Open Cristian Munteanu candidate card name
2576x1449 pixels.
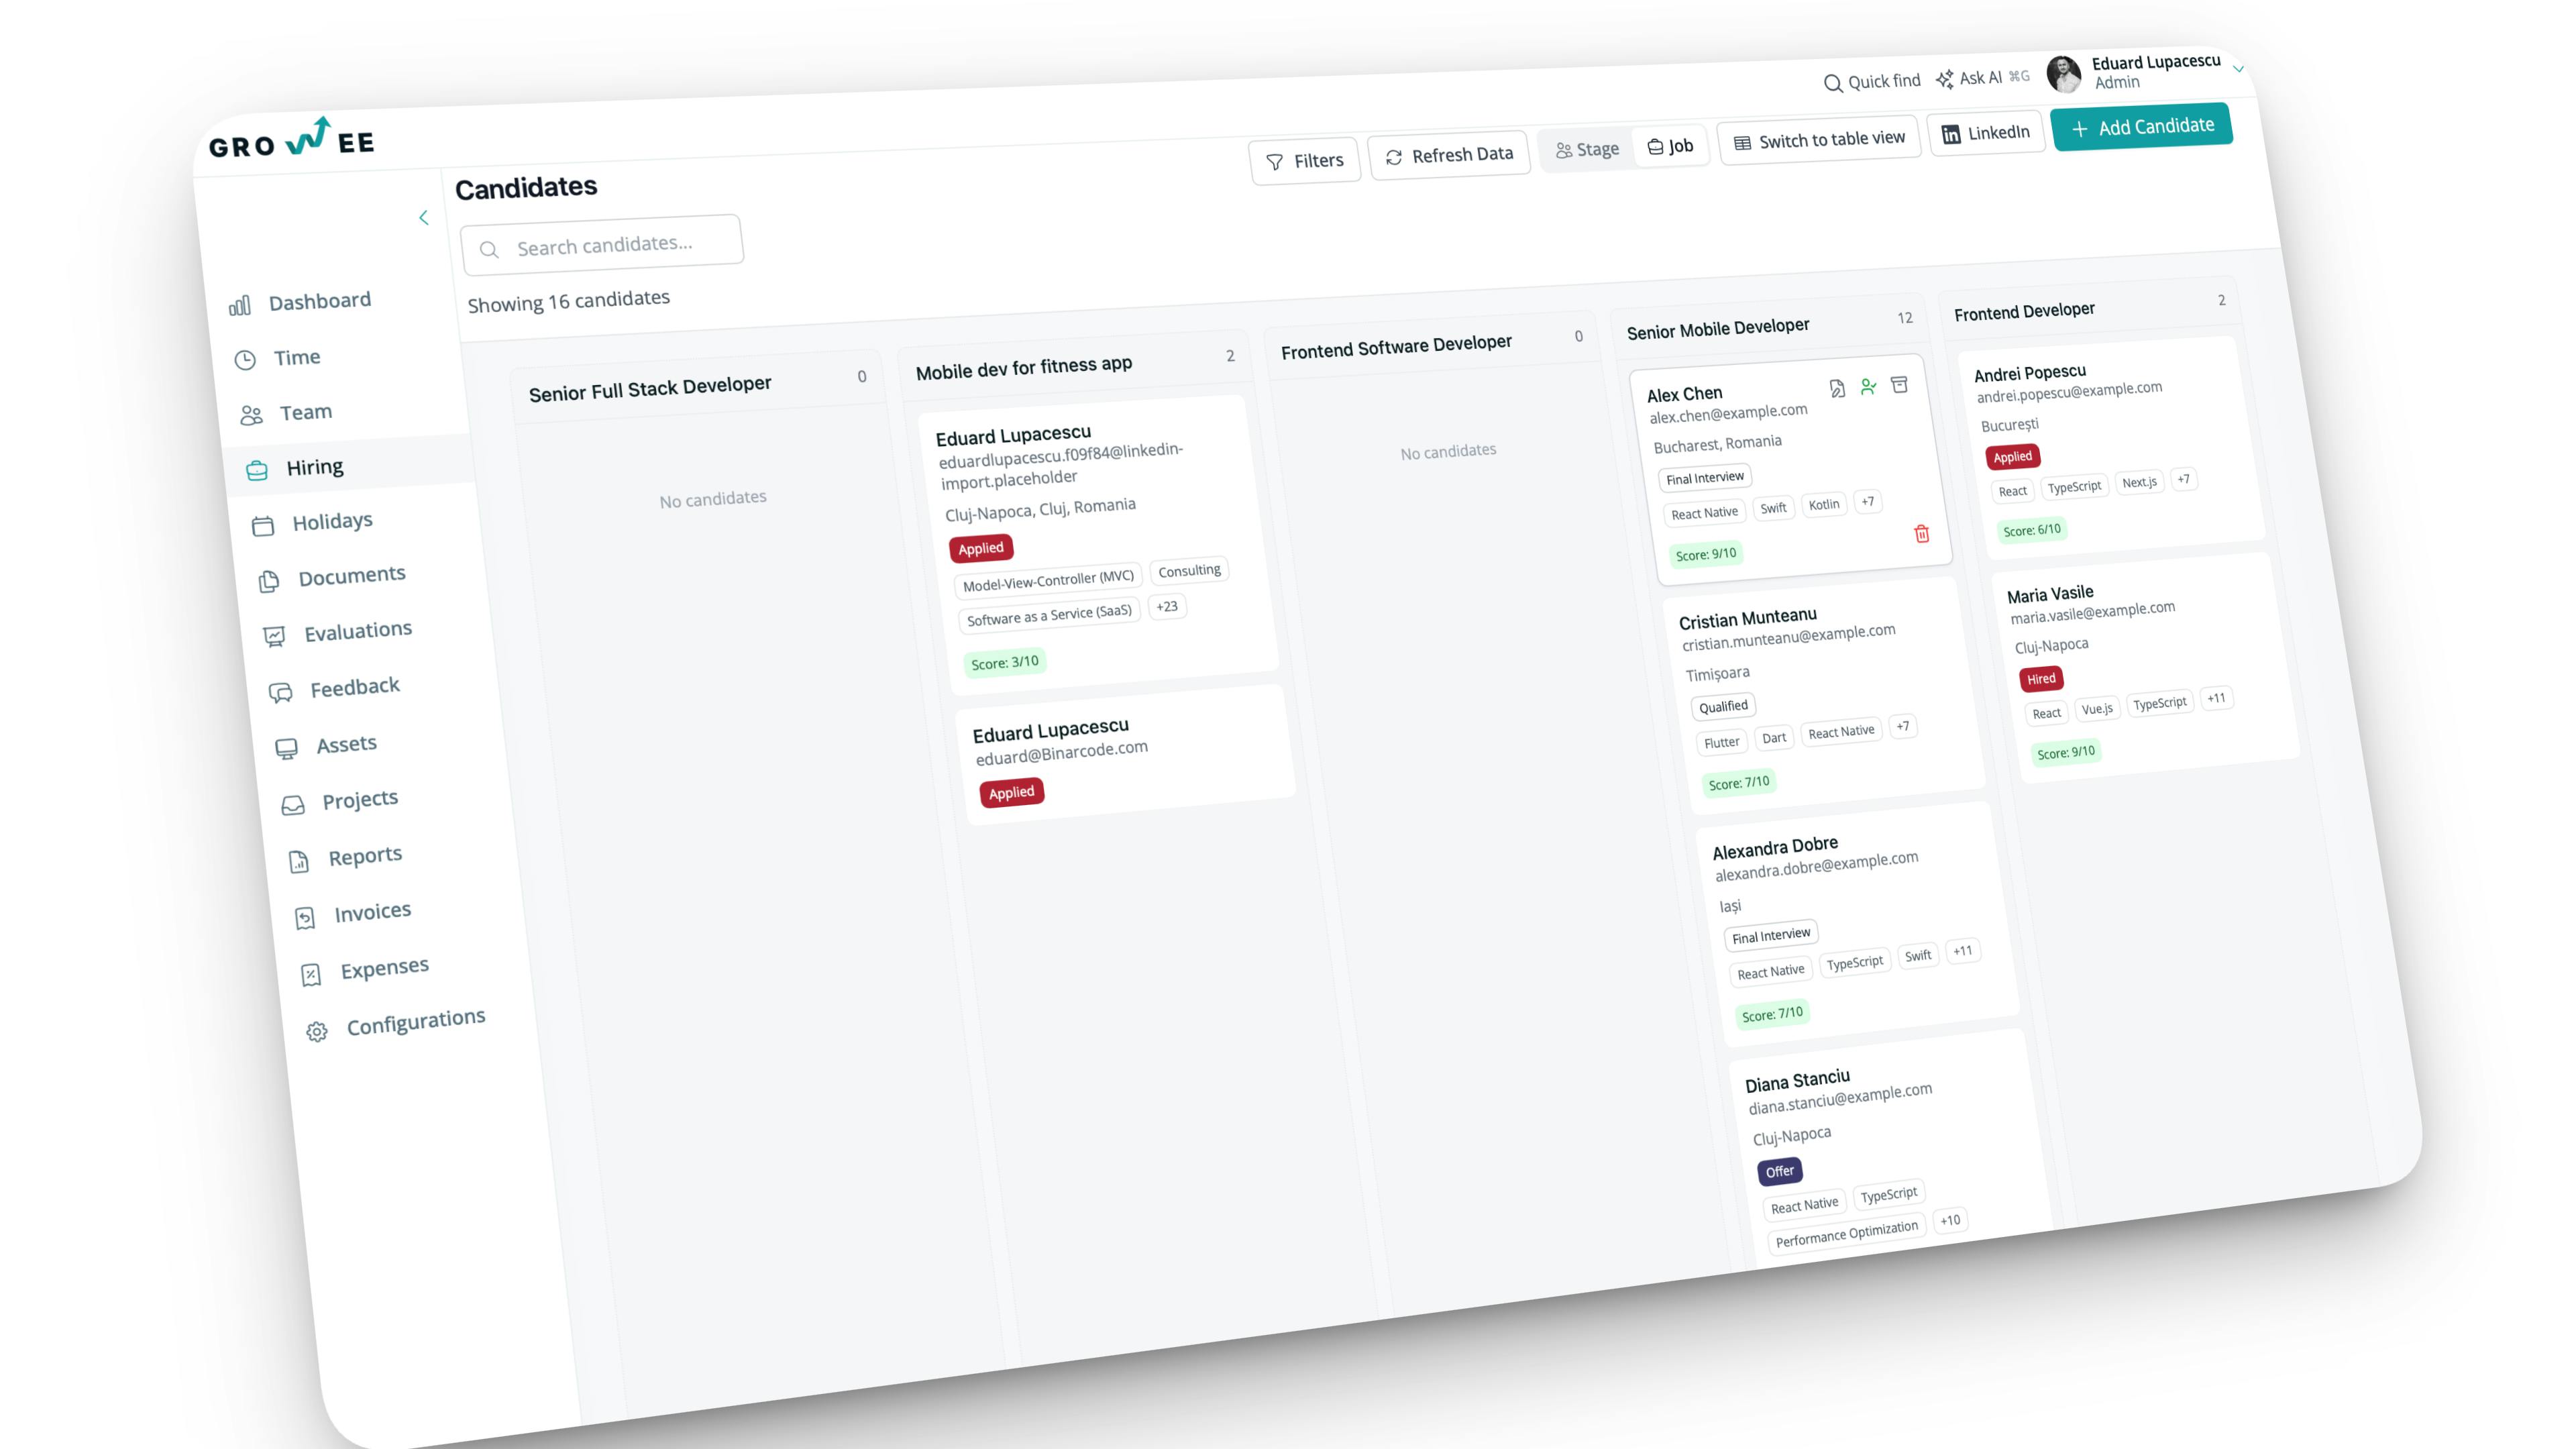click(1747, 618)
